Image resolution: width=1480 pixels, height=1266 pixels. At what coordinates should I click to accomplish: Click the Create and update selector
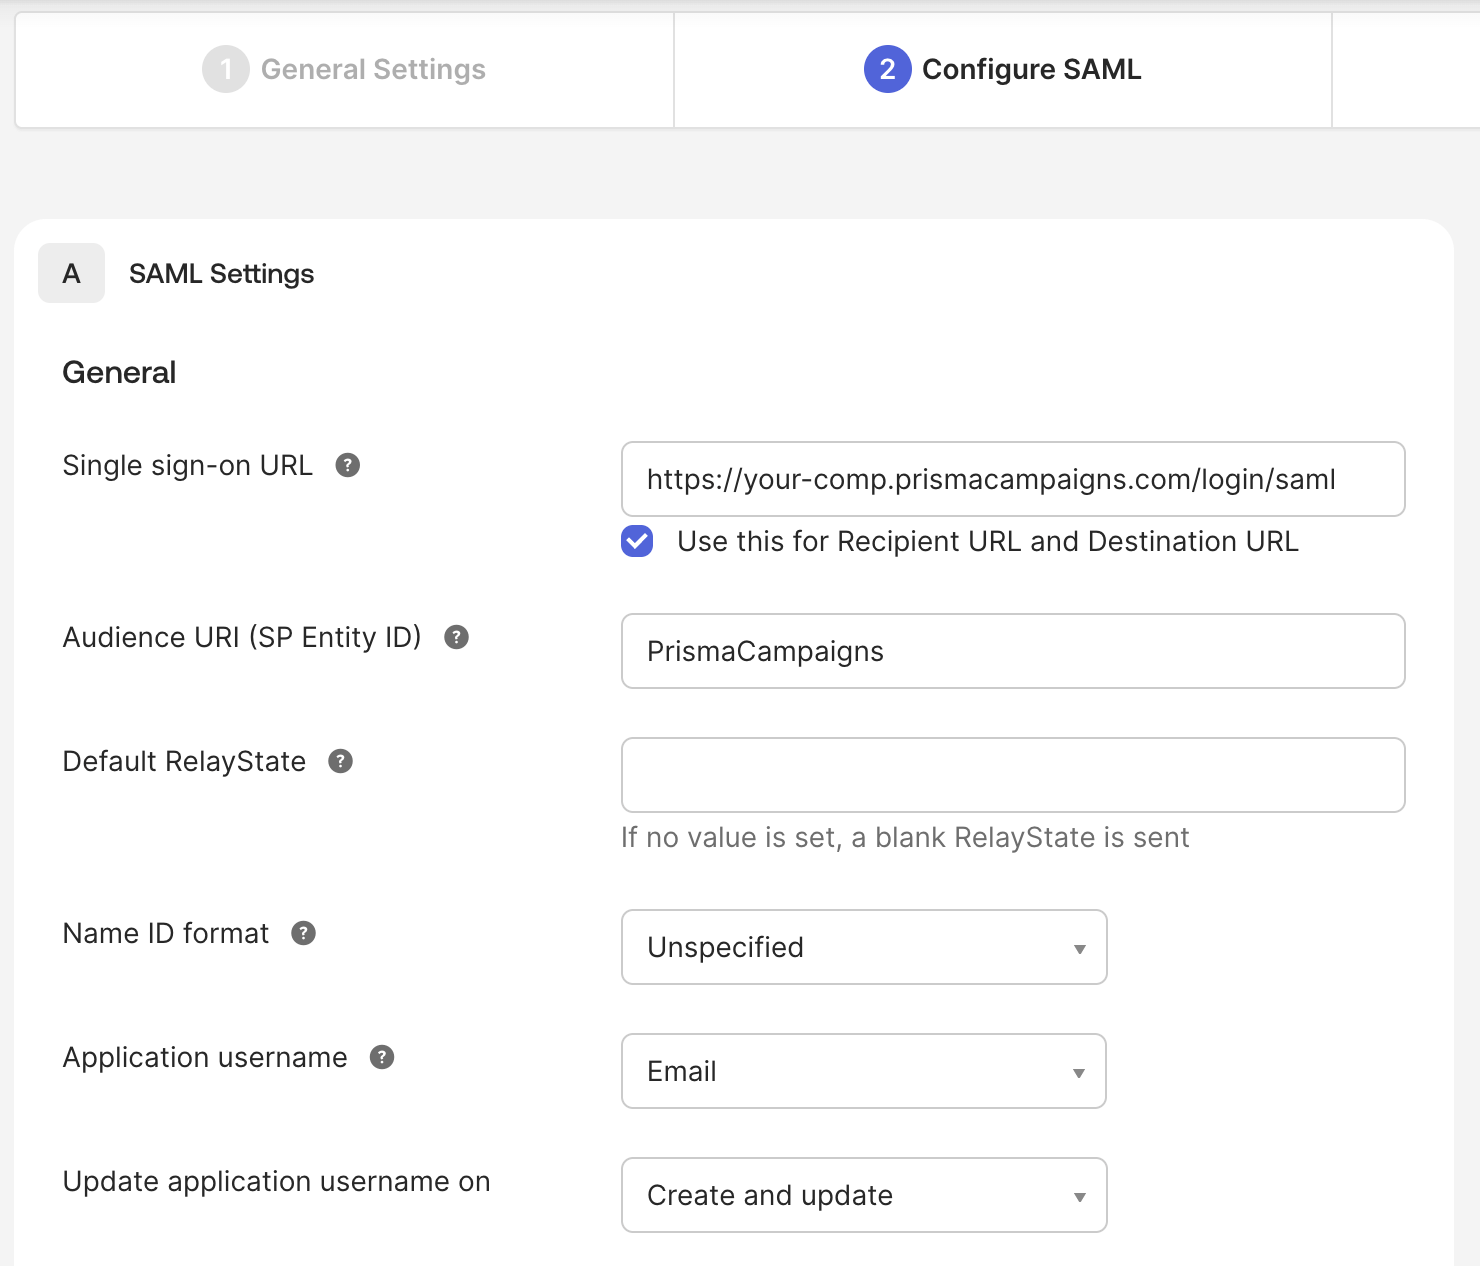tap(864, 1195)
